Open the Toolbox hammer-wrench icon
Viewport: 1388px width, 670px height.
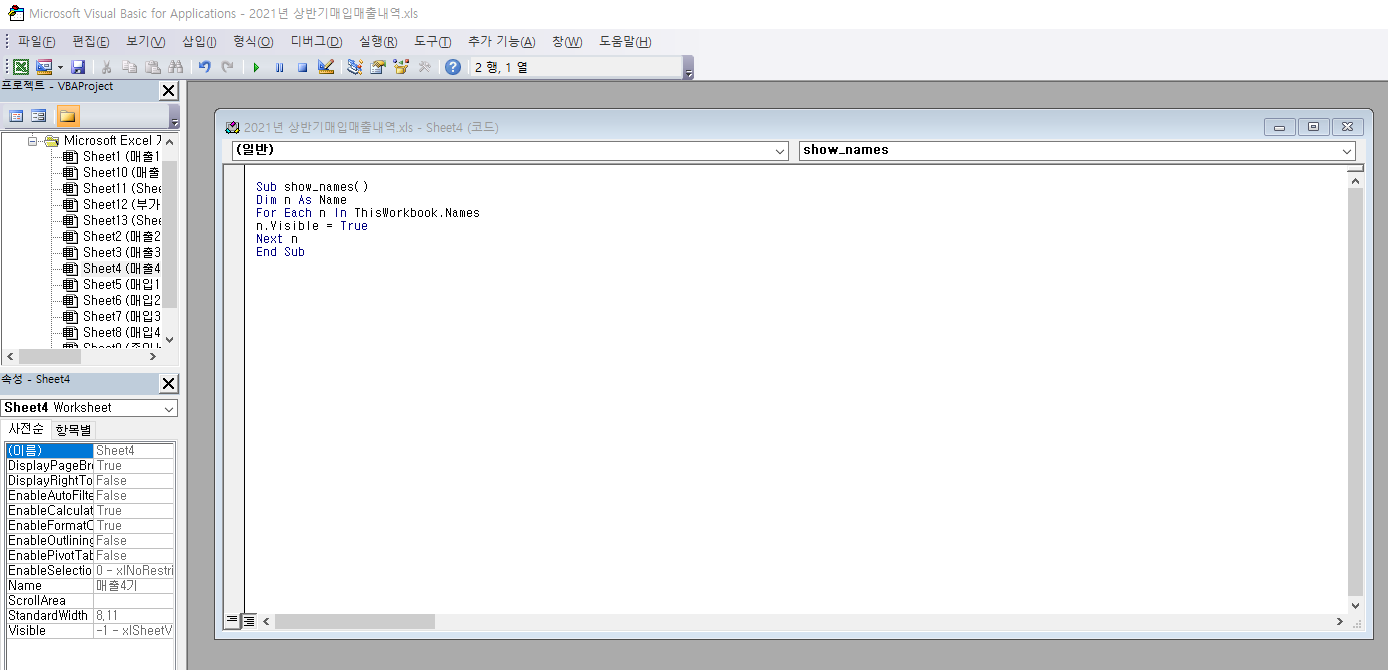(424, 67)
